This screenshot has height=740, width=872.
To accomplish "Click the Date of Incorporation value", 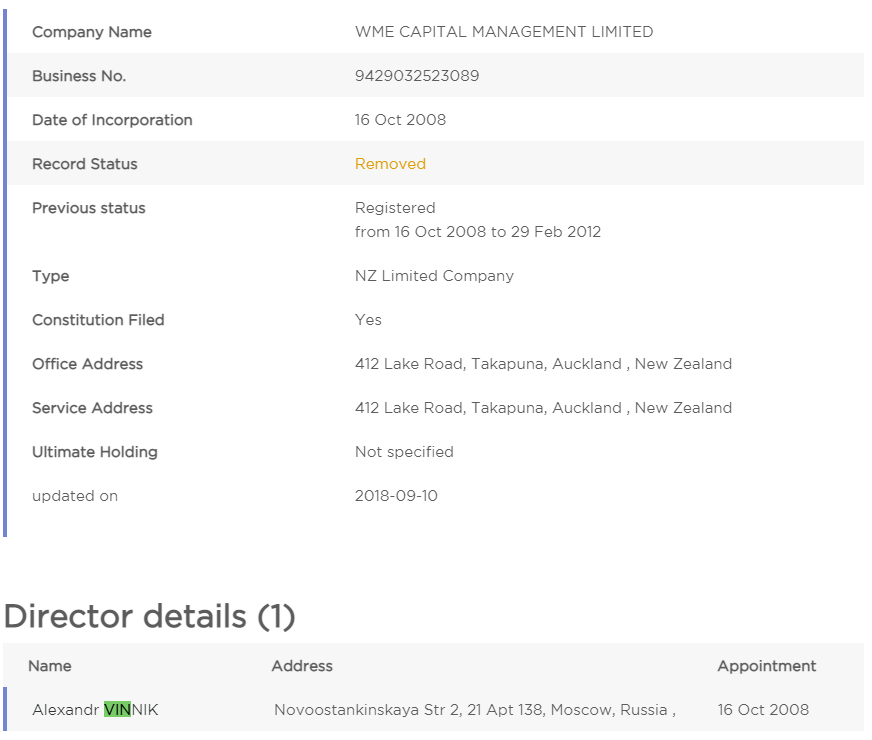I will point(400,120).
